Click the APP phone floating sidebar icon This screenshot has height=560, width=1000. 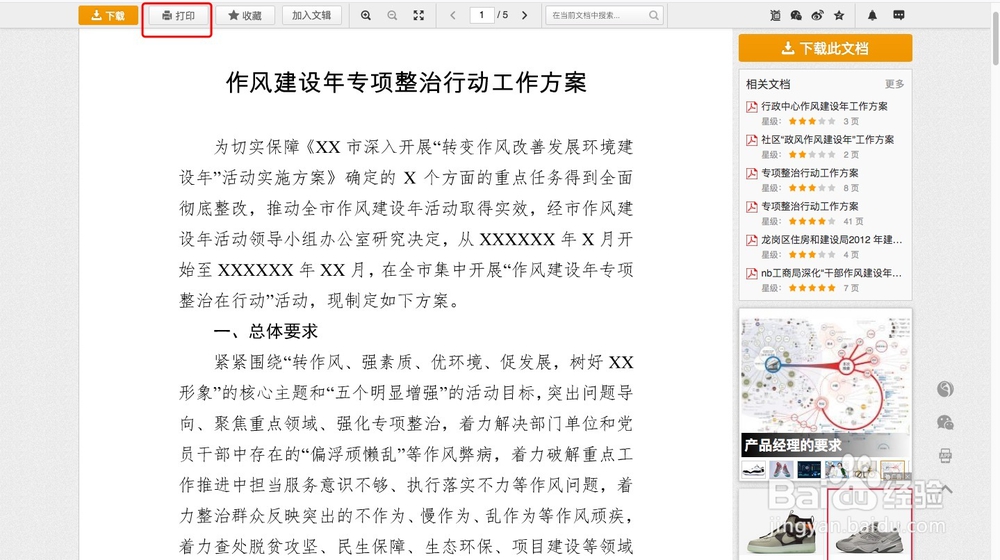945,455
